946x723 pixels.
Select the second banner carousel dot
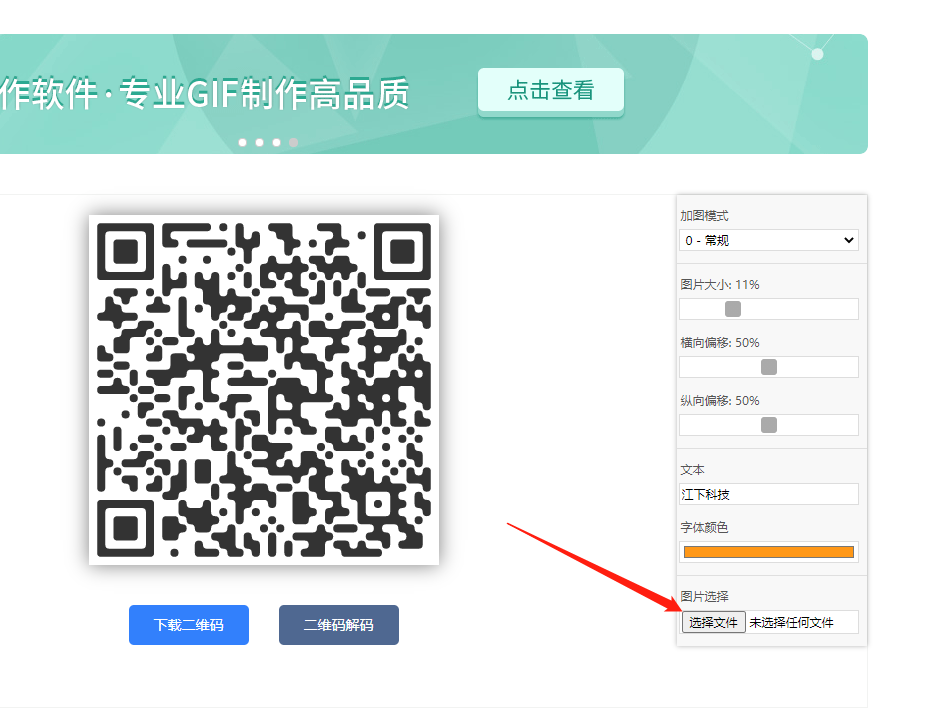[259, 142]
